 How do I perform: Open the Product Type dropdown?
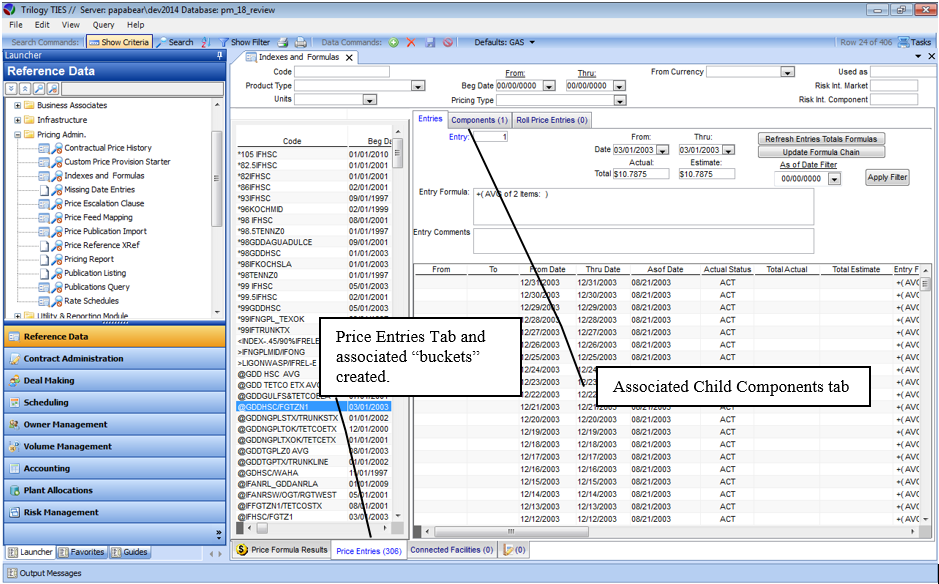click(418, 86)
